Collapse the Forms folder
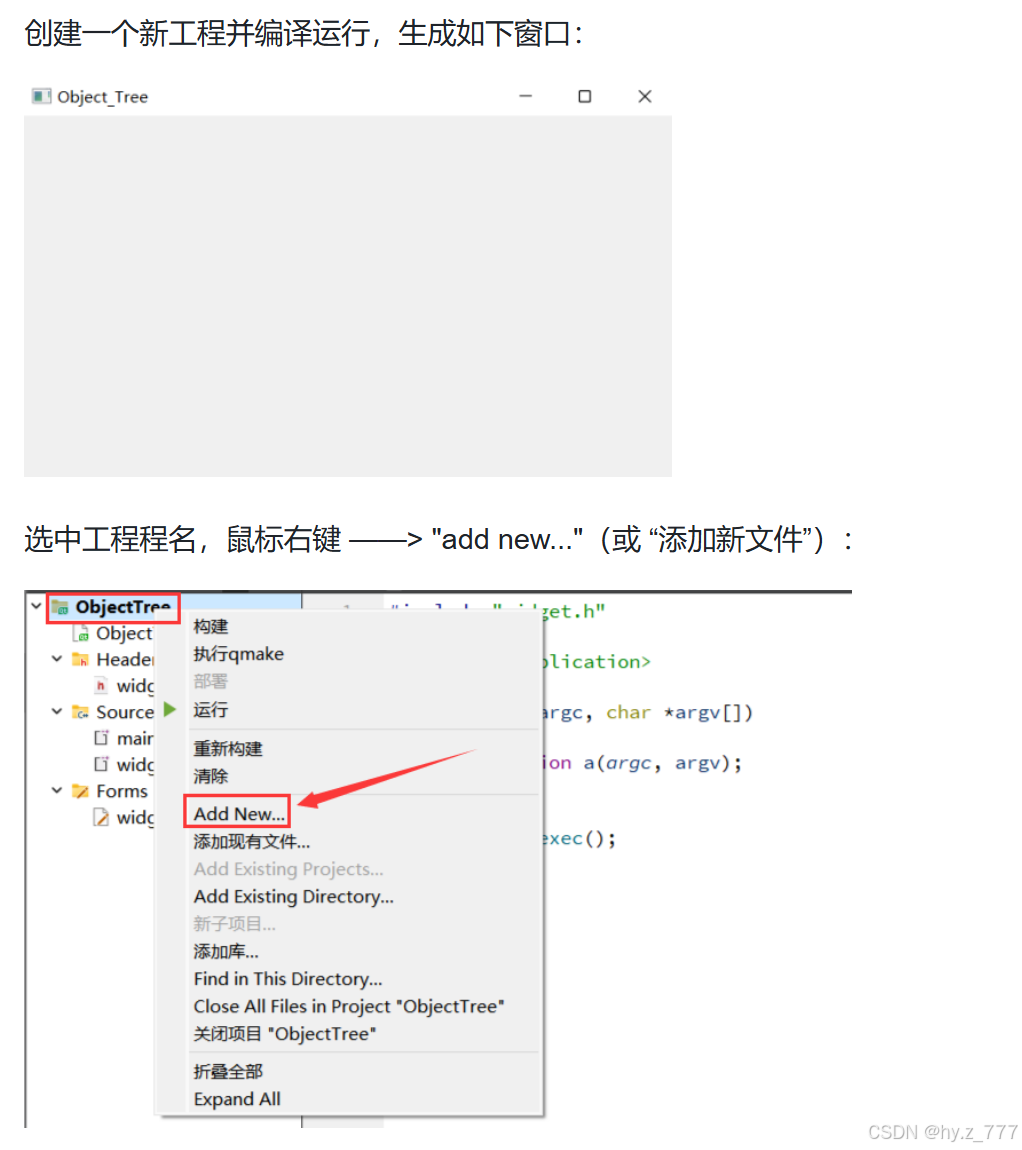 pos(56,791)
